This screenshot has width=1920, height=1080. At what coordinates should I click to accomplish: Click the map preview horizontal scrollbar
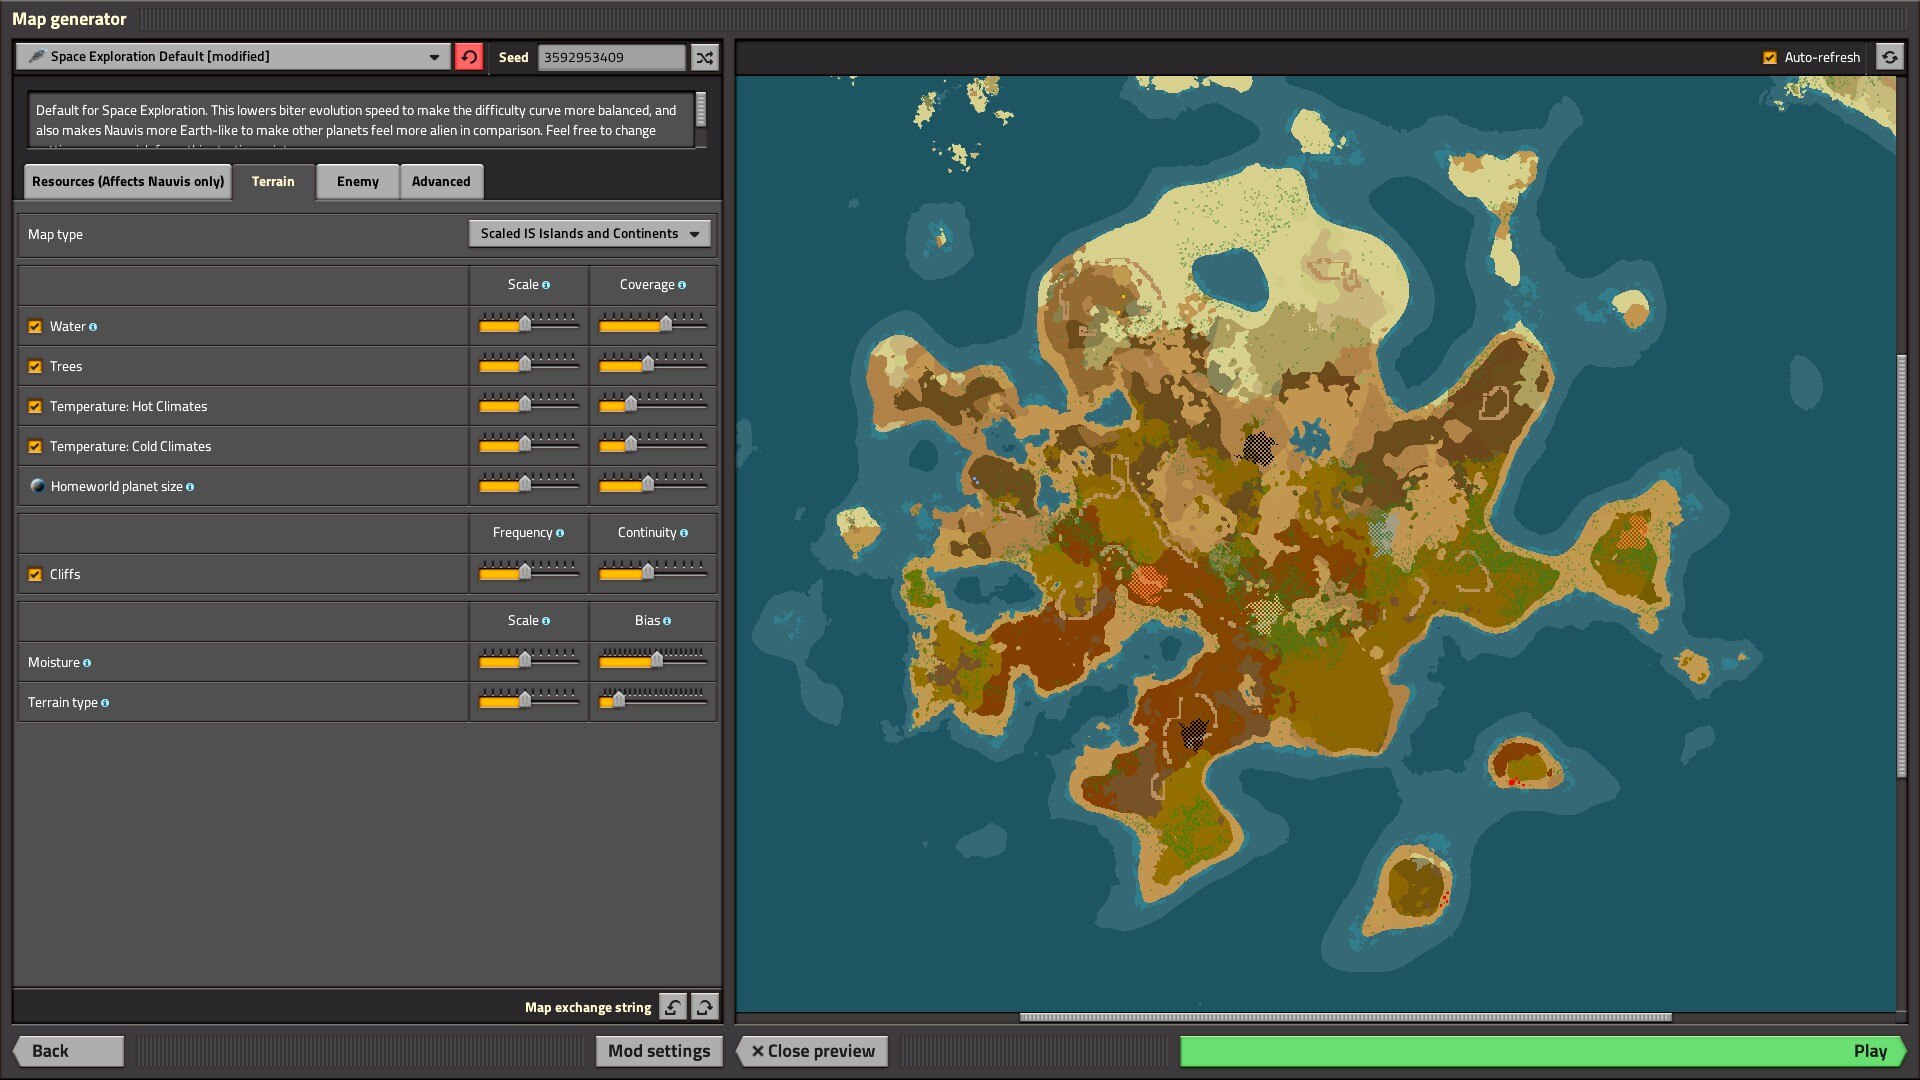(1345, 1017)
